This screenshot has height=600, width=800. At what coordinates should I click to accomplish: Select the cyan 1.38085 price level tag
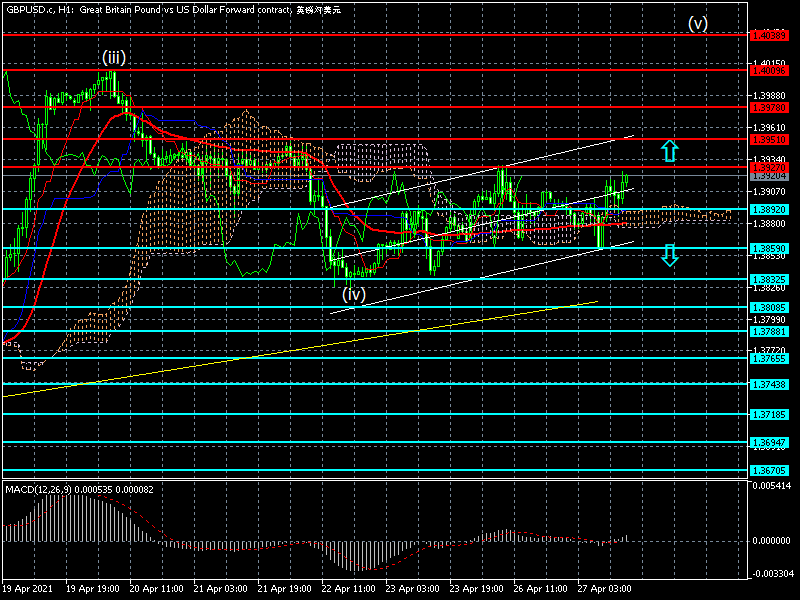click(x=769, y=307)
